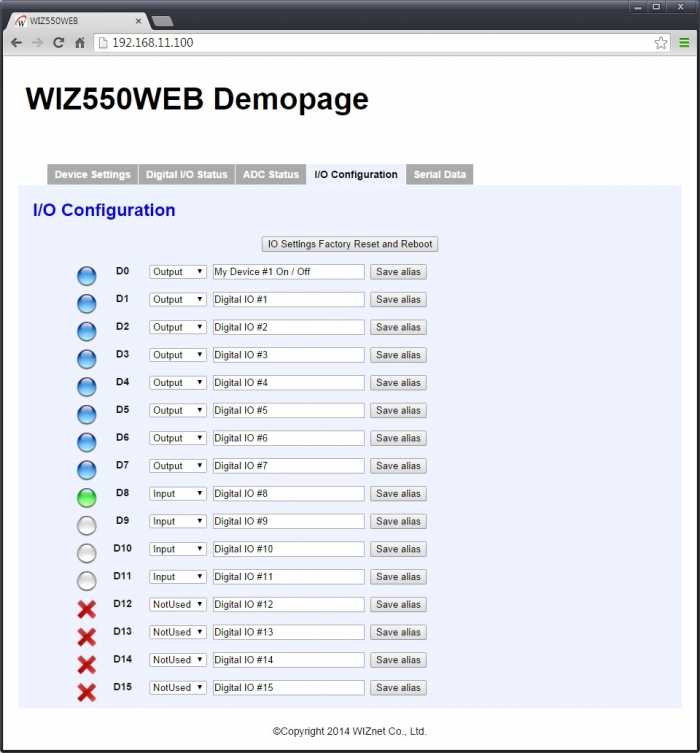The image size is (700, 753).
Task: Edit the 'Digital IO #4' alias field
Action: 289,383
